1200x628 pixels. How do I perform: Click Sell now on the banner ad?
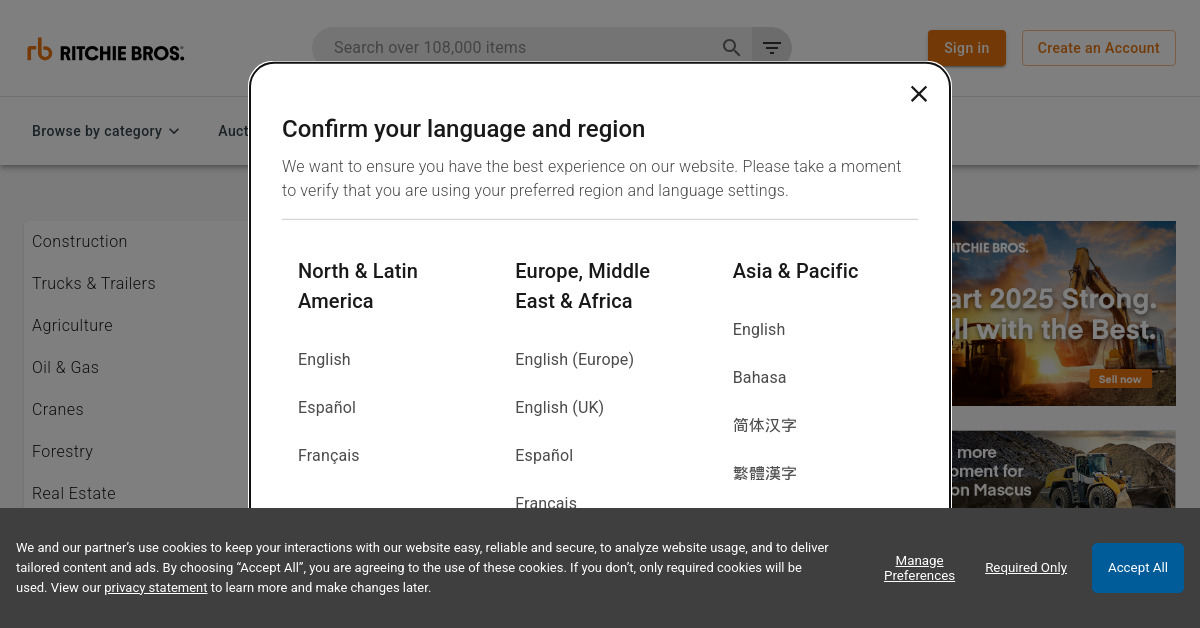[1119, 379]
